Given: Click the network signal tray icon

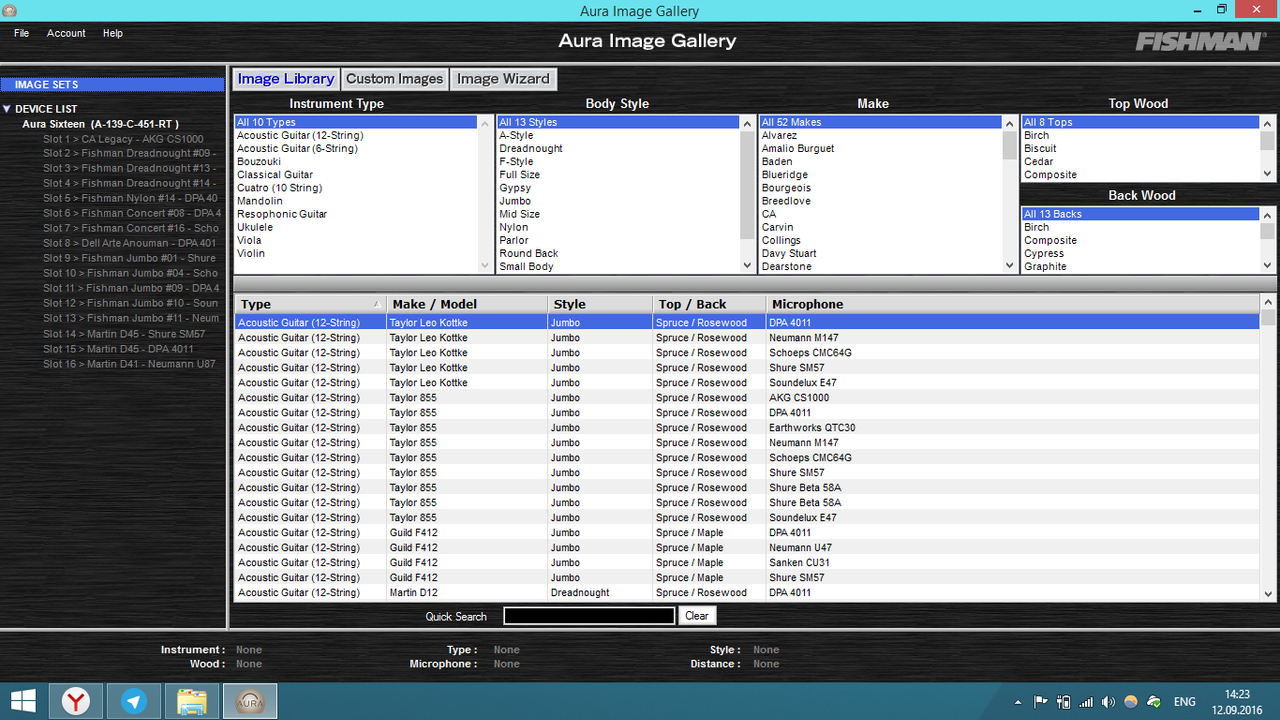Looking at the screenshot, I should point(1086,702).
